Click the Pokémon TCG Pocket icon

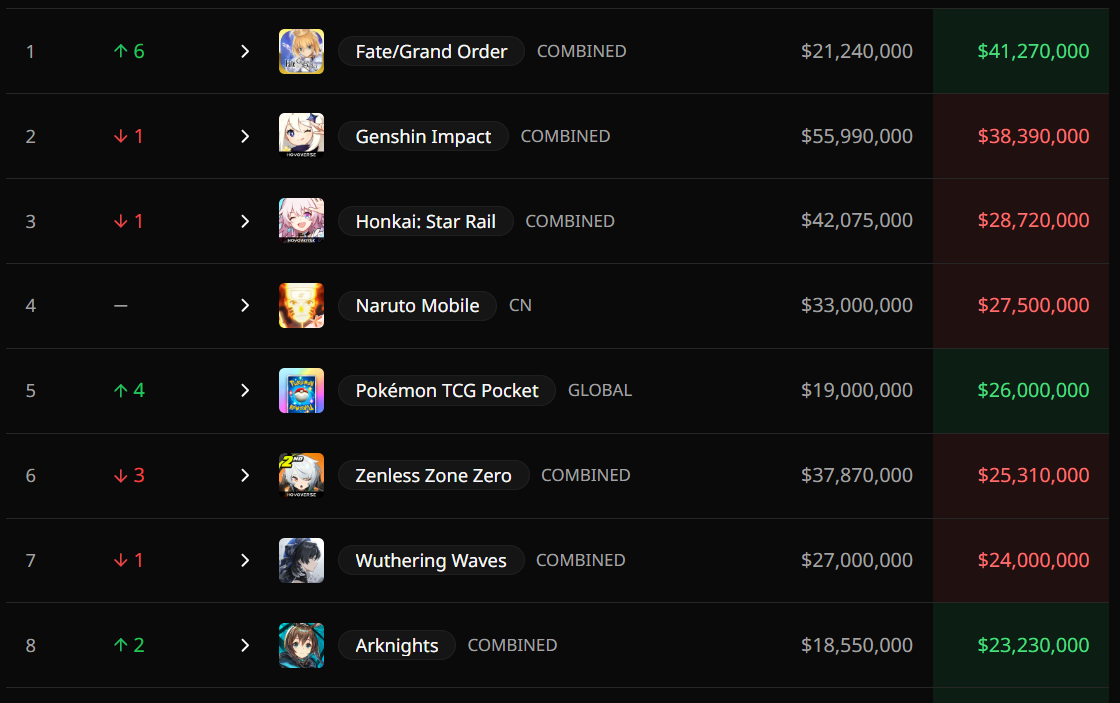(301, 391)
